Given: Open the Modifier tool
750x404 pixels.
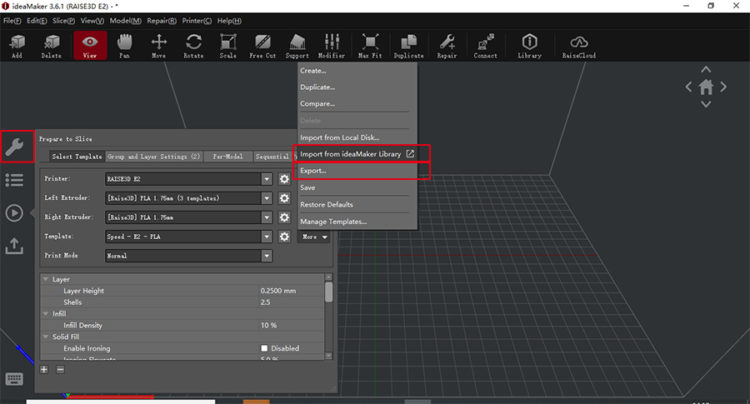Looking at the screenshot, I should (331, 46).
